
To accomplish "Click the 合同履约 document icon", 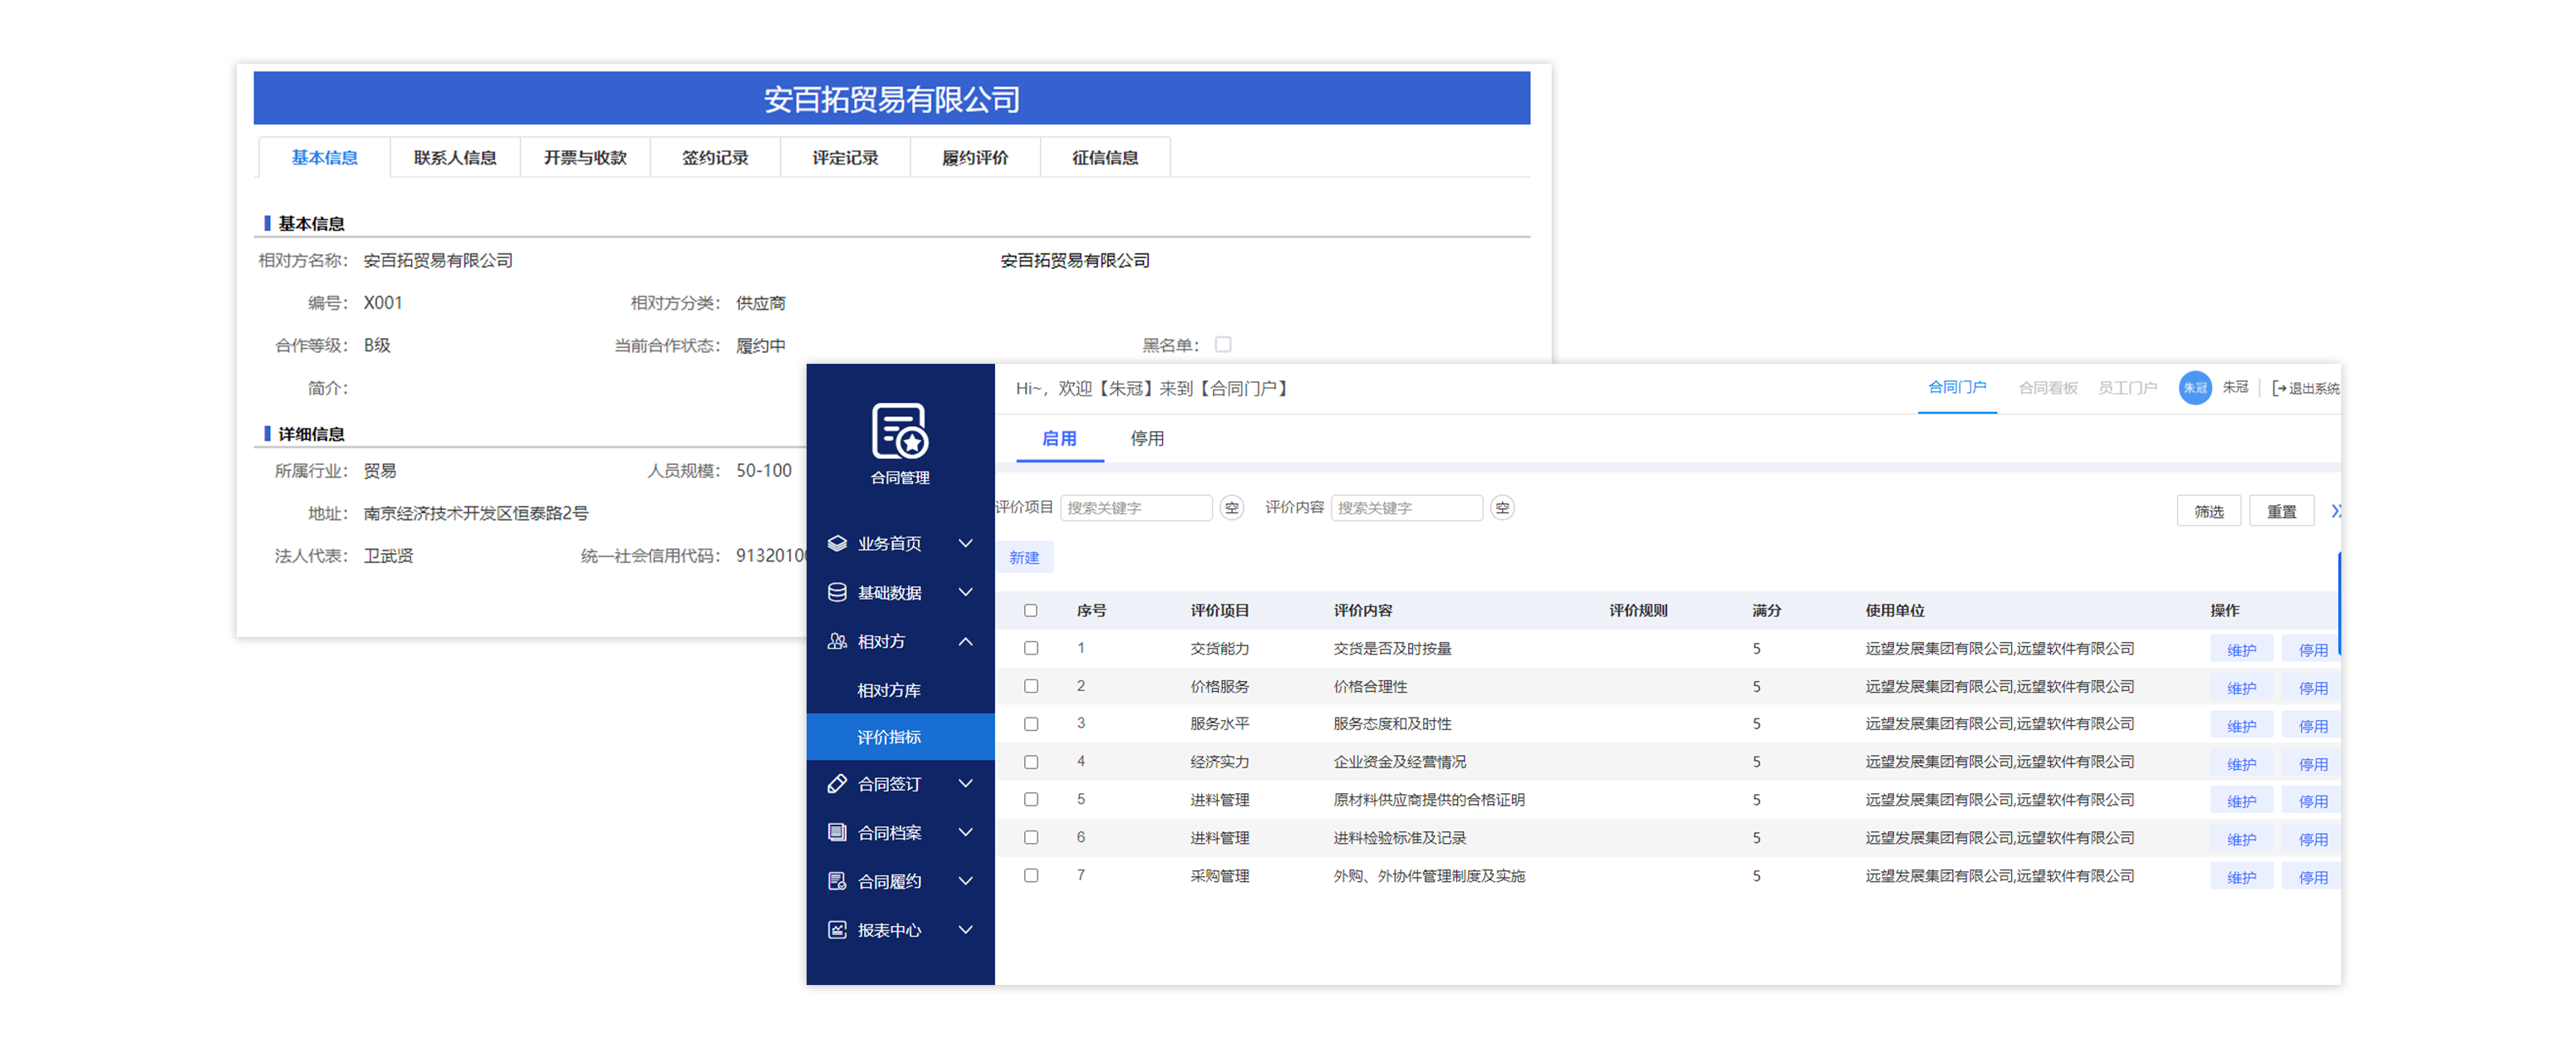I will coord(837,881).
